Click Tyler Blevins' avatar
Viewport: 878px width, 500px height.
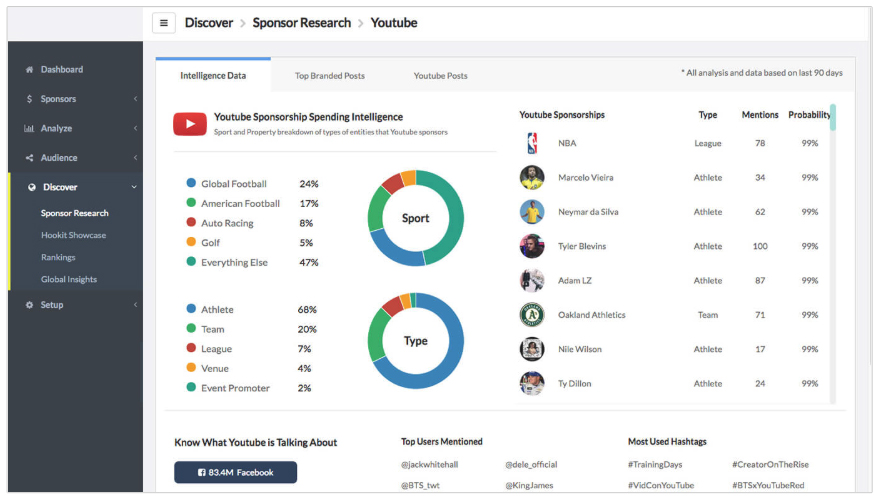pyautogui.click(x=532, y=246)
